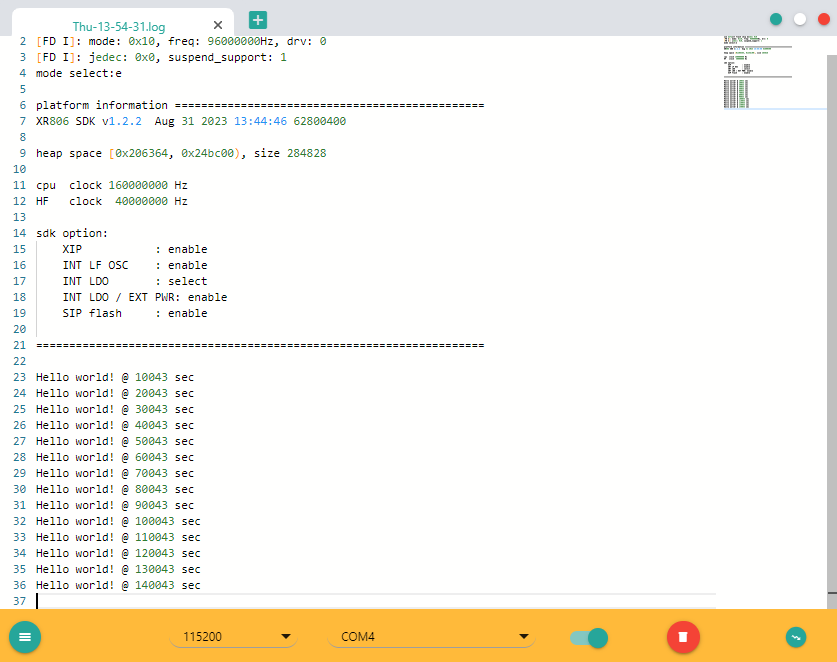The height and width of the screenshot is (662, 837).
Task: Click the small teal icon at bottom right
Action: click(x=796, y=636)
